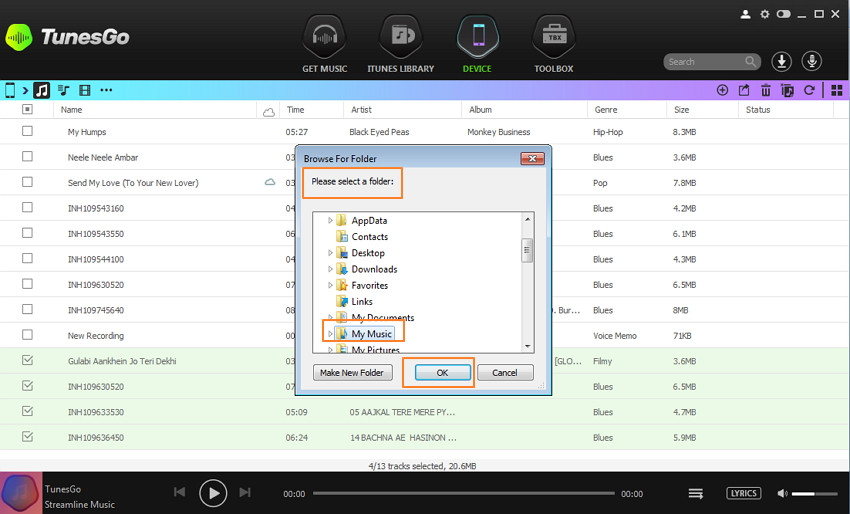Image resolution: width=850 pixels, height=514 pixels.
Task: Expand the AppData folder node
Action: click(x=330, y=220)
